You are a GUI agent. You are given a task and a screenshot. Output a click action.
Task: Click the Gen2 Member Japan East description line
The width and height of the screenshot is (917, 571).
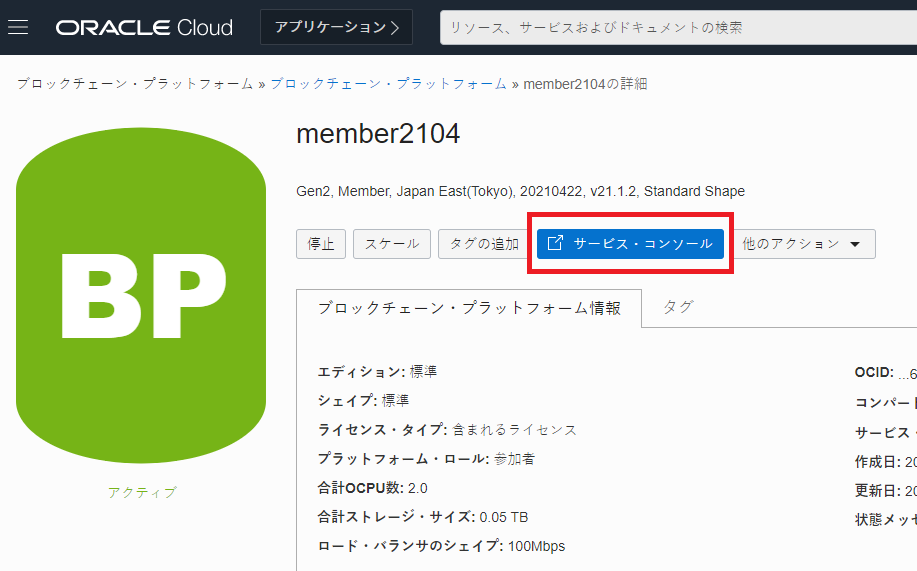520,191
